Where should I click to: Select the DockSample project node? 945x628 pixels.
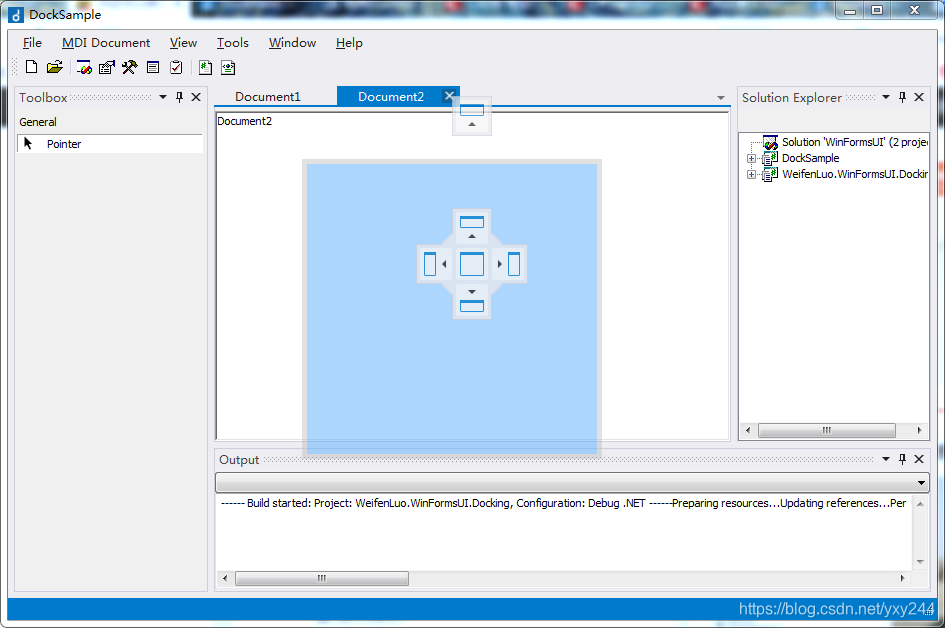click(x=810, y=158)
